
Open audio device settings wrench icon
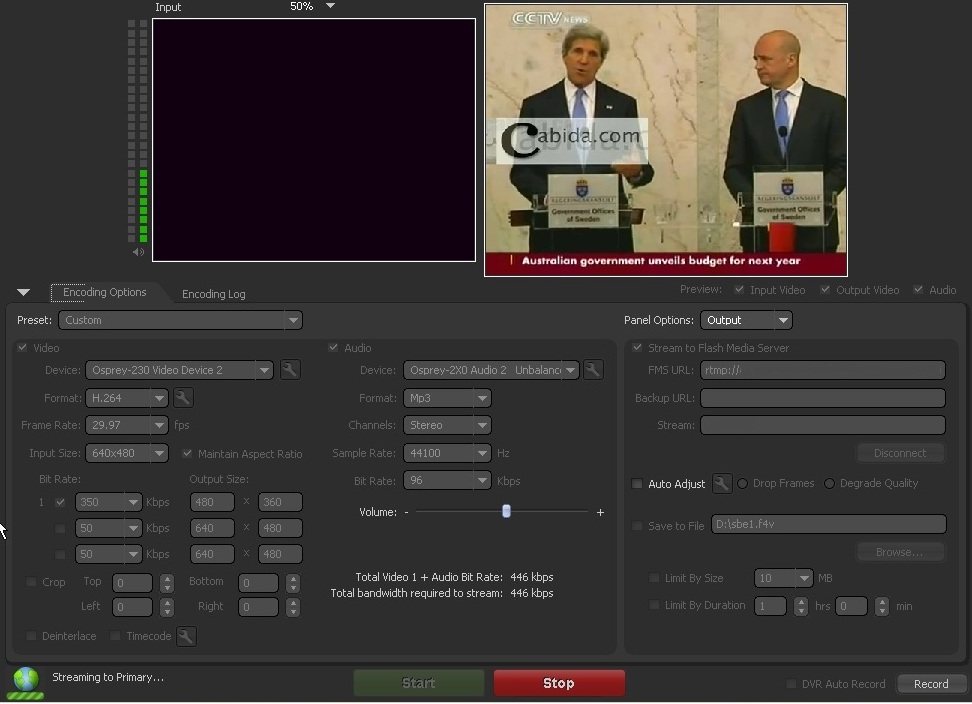(593, 370)
